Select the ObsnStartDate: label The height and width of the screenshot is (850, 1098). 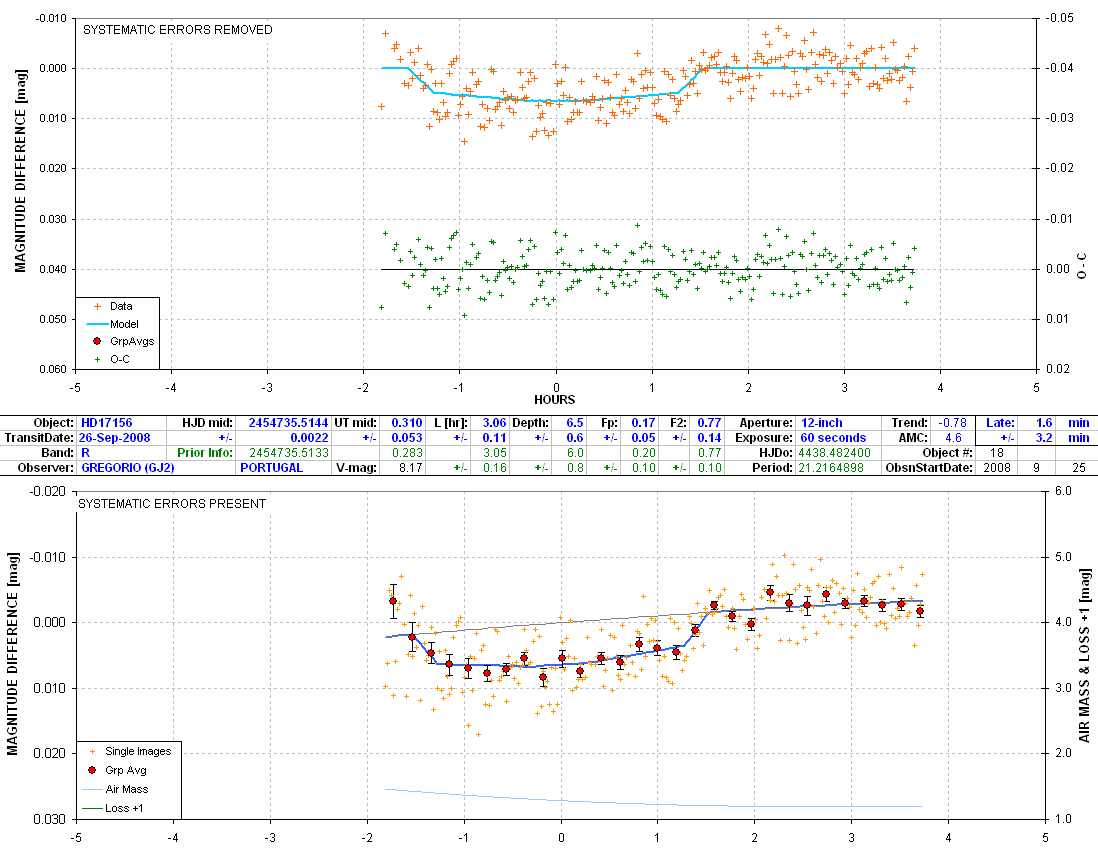pos(929,468)
